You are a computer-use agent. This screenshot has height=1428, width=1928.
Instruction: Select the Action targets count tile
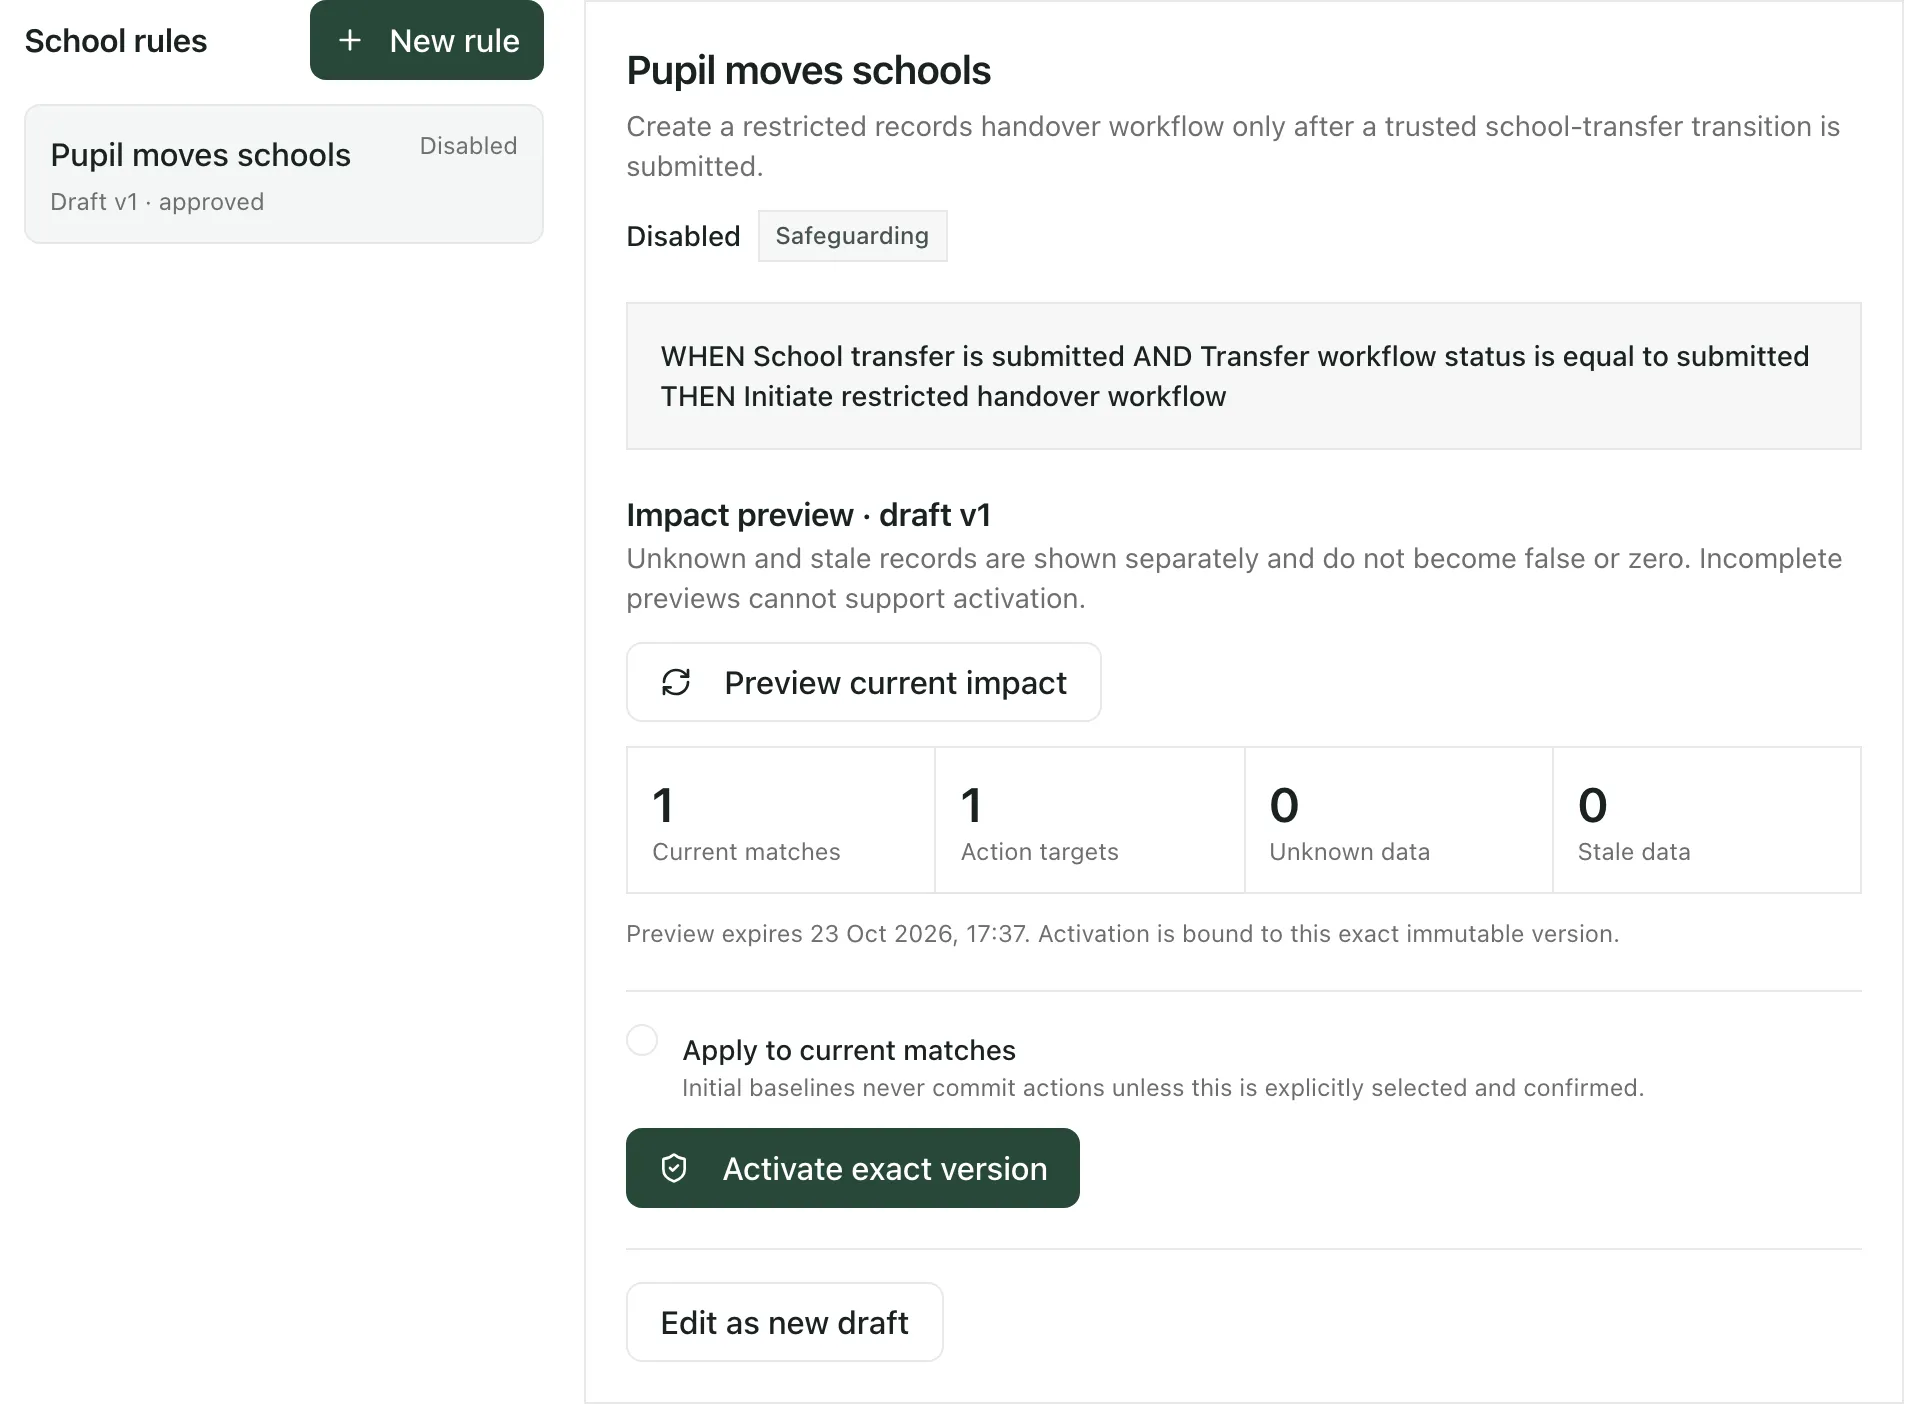(x=1090, y=821)
